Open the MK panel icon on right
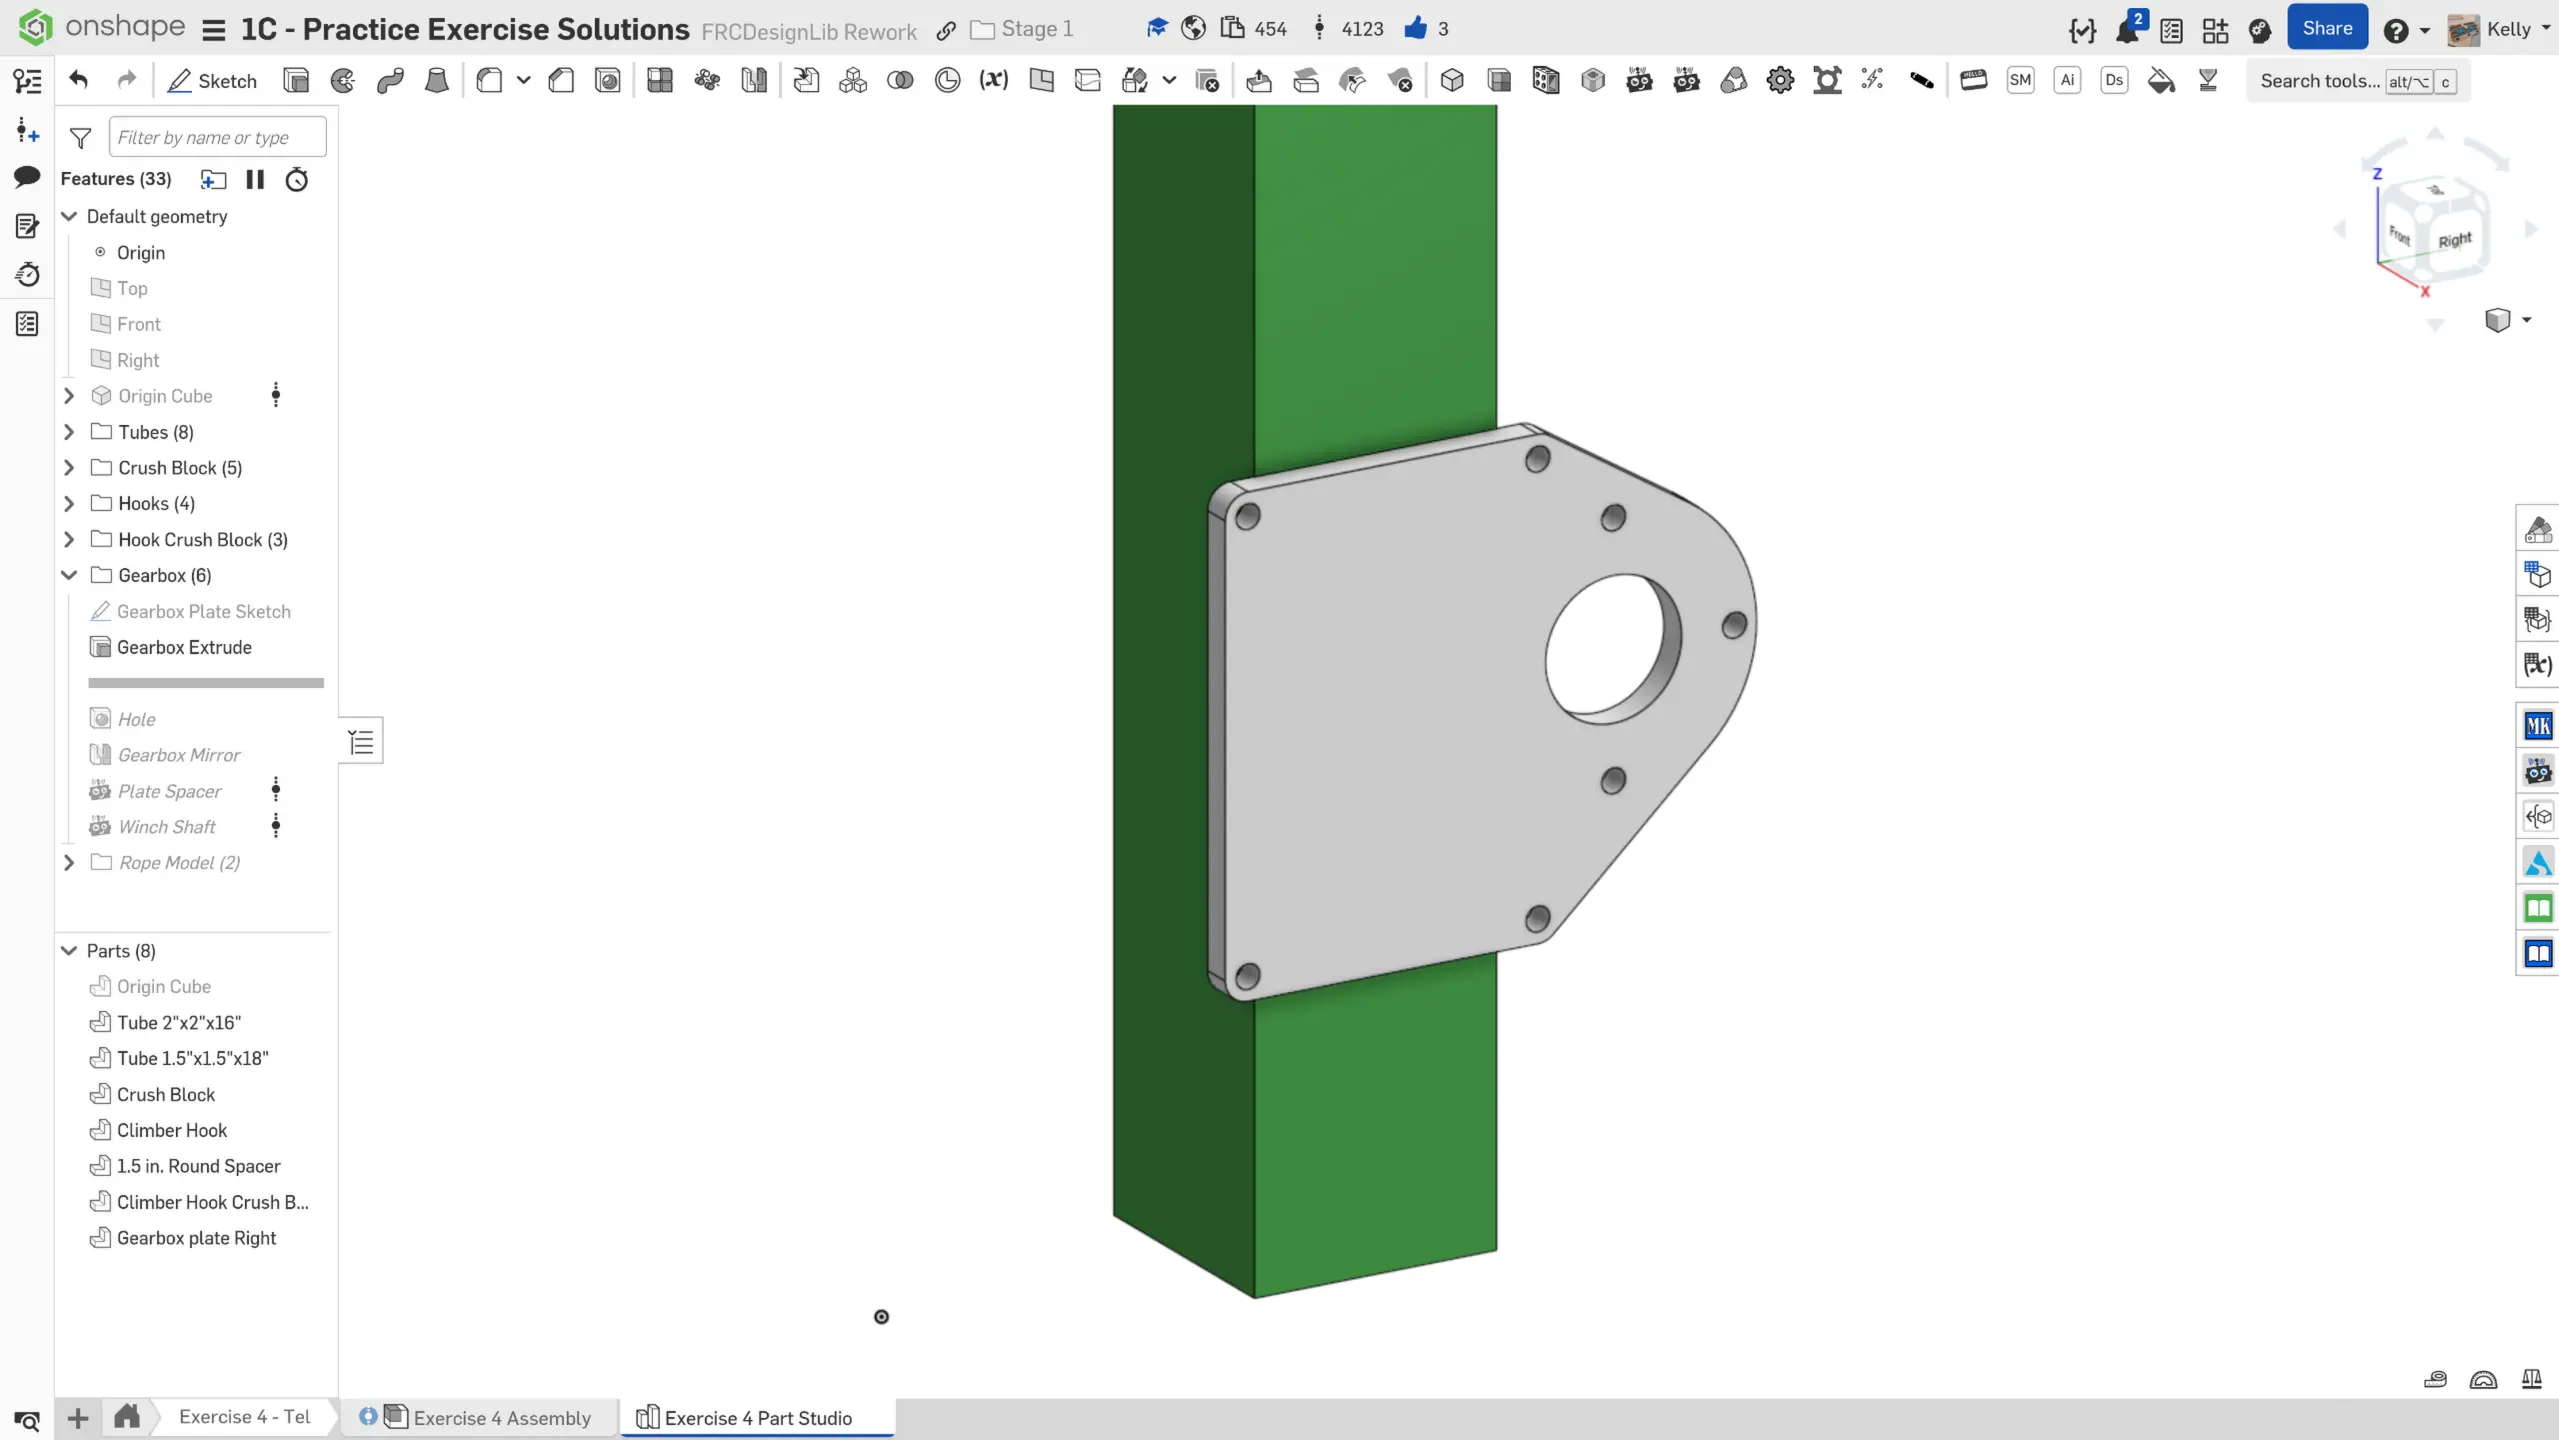 2537,726
